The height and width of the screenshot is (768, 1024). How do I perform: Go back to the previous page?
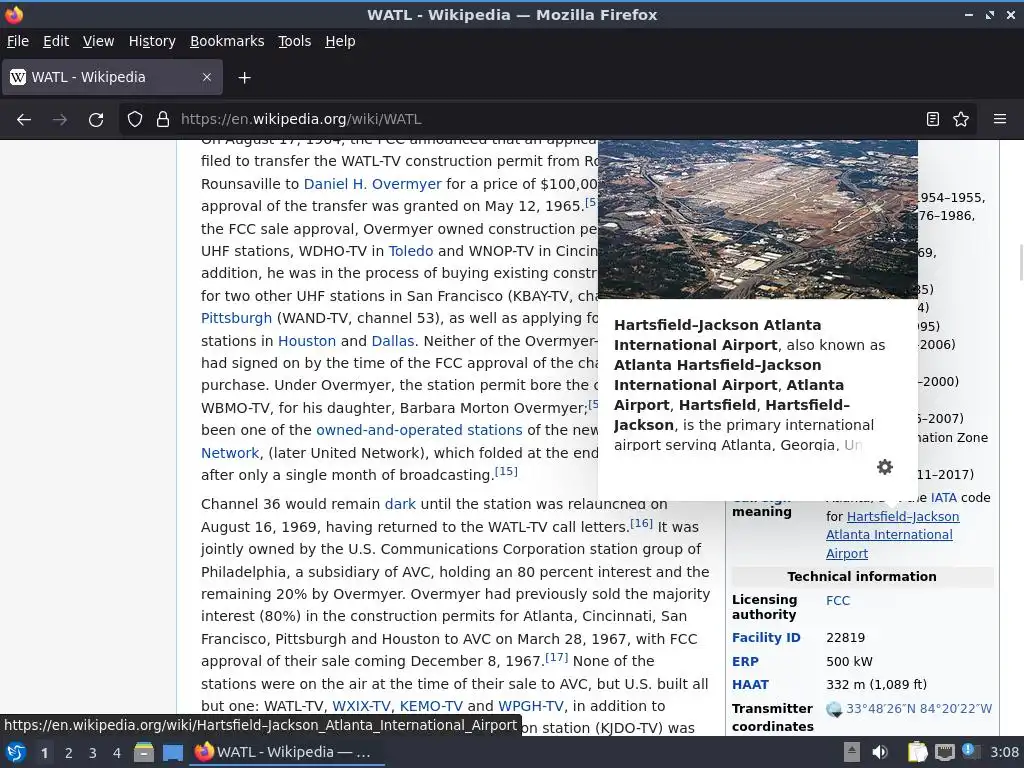click(x=24, y=120)
